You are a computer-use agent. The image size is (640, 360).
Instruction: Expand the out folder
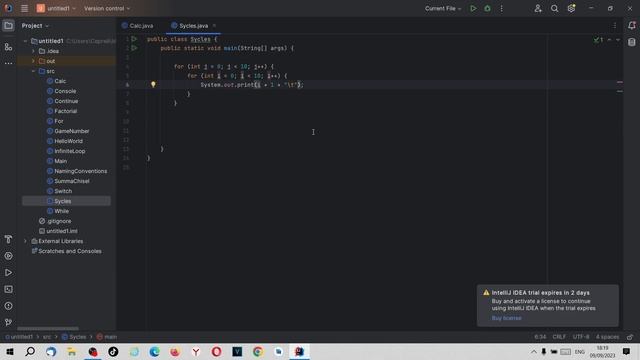pyautogui.click(x=33, y=61)
